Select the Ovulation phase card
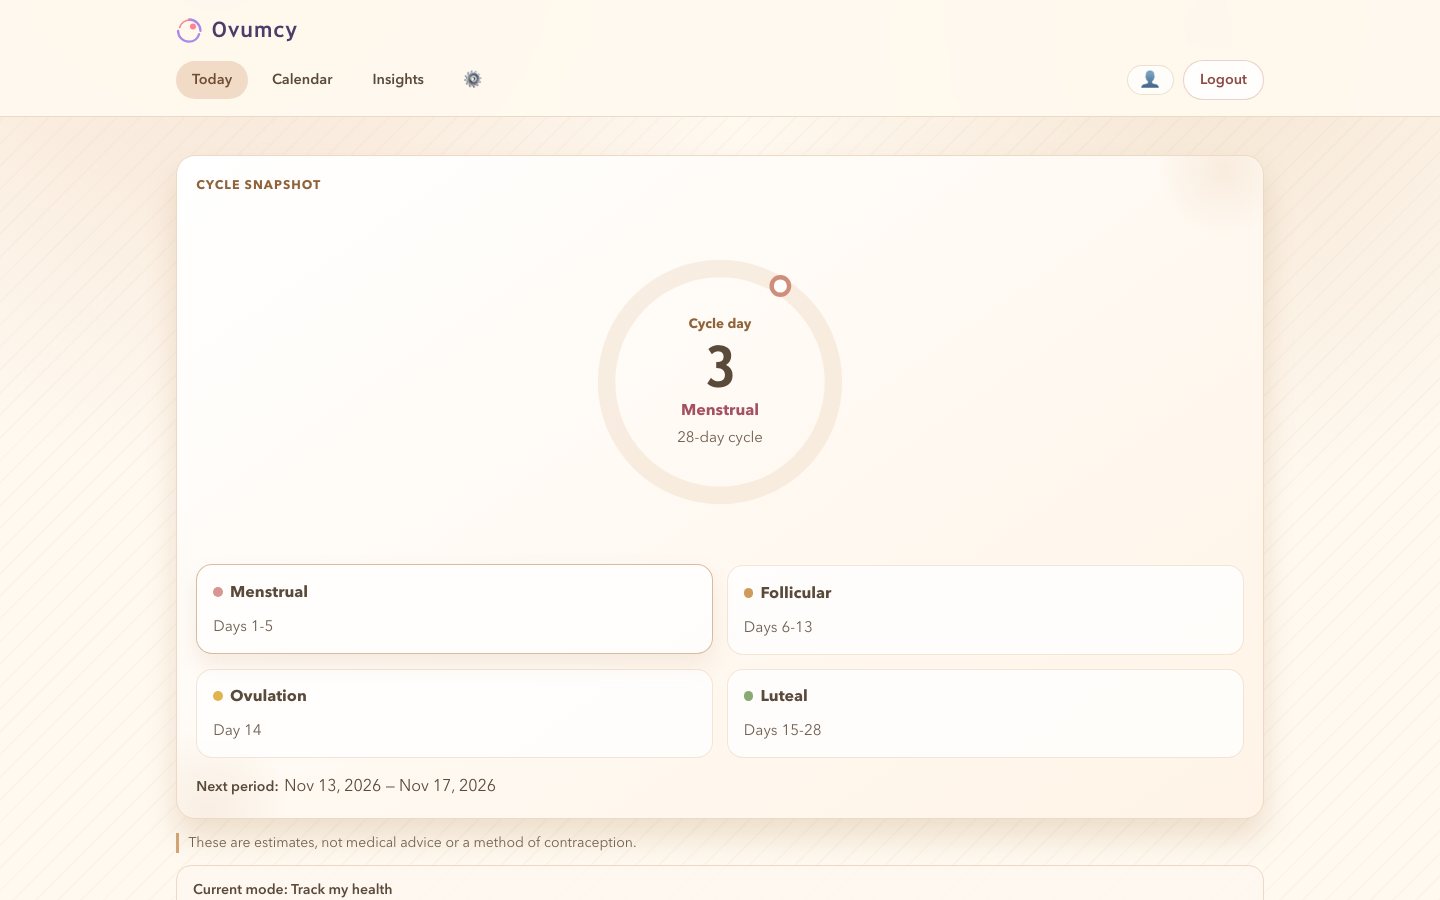The height and width of the screenshot is (900, 1440). pyautogui.click(x=454, y=713)
